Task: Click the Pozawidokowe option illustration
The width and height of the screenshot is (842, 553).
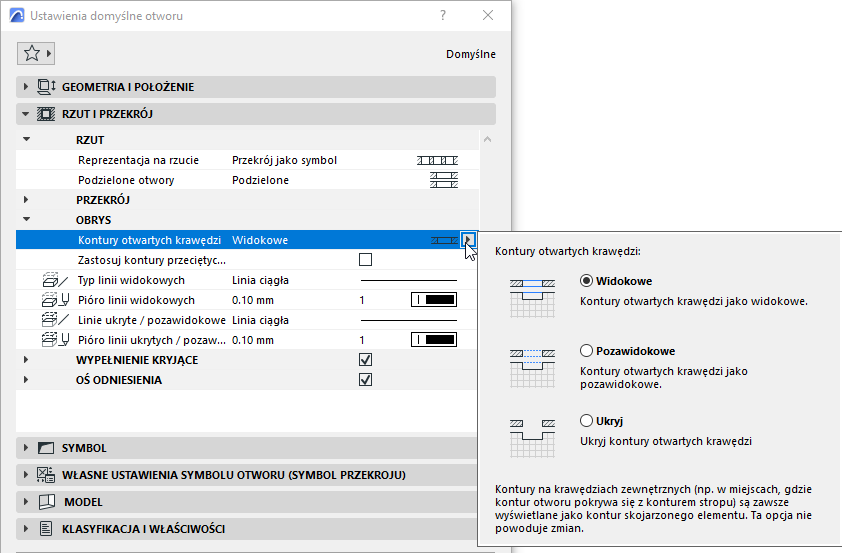Action: tap(532, 368)
